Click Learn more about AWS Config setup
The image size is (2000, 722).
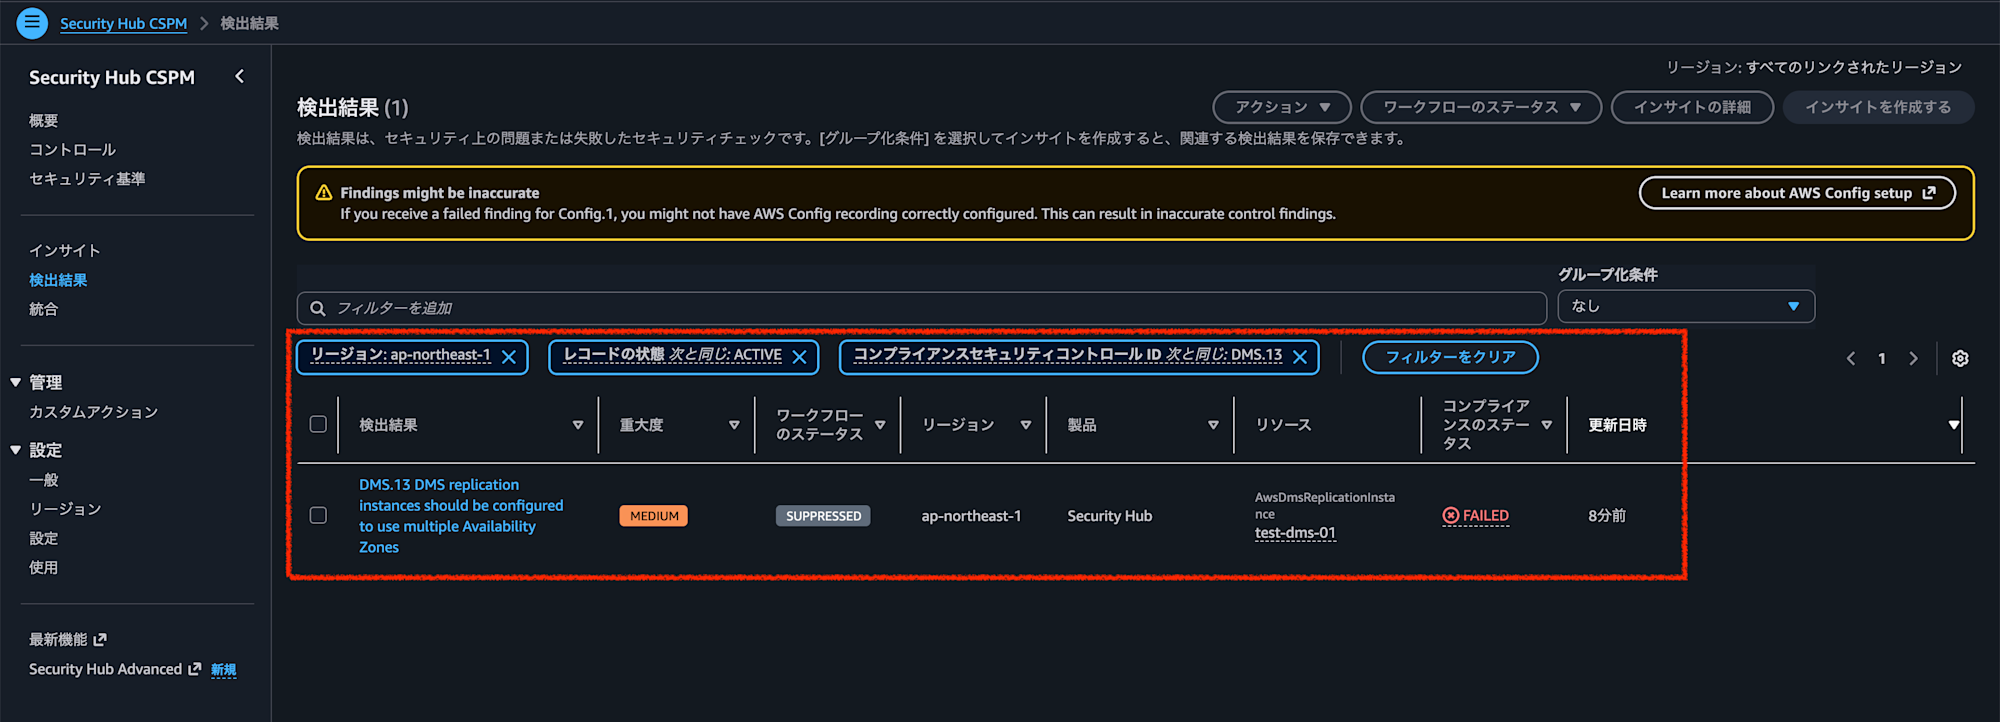point(1797,193)
